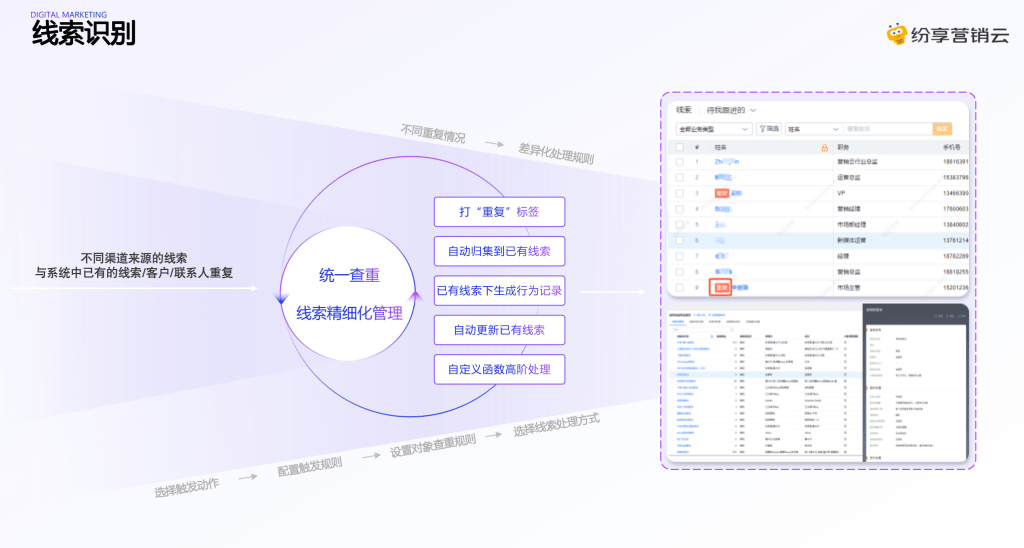
Task: Click 自定义函数高阶处理 option box
Action: (500, 370)
